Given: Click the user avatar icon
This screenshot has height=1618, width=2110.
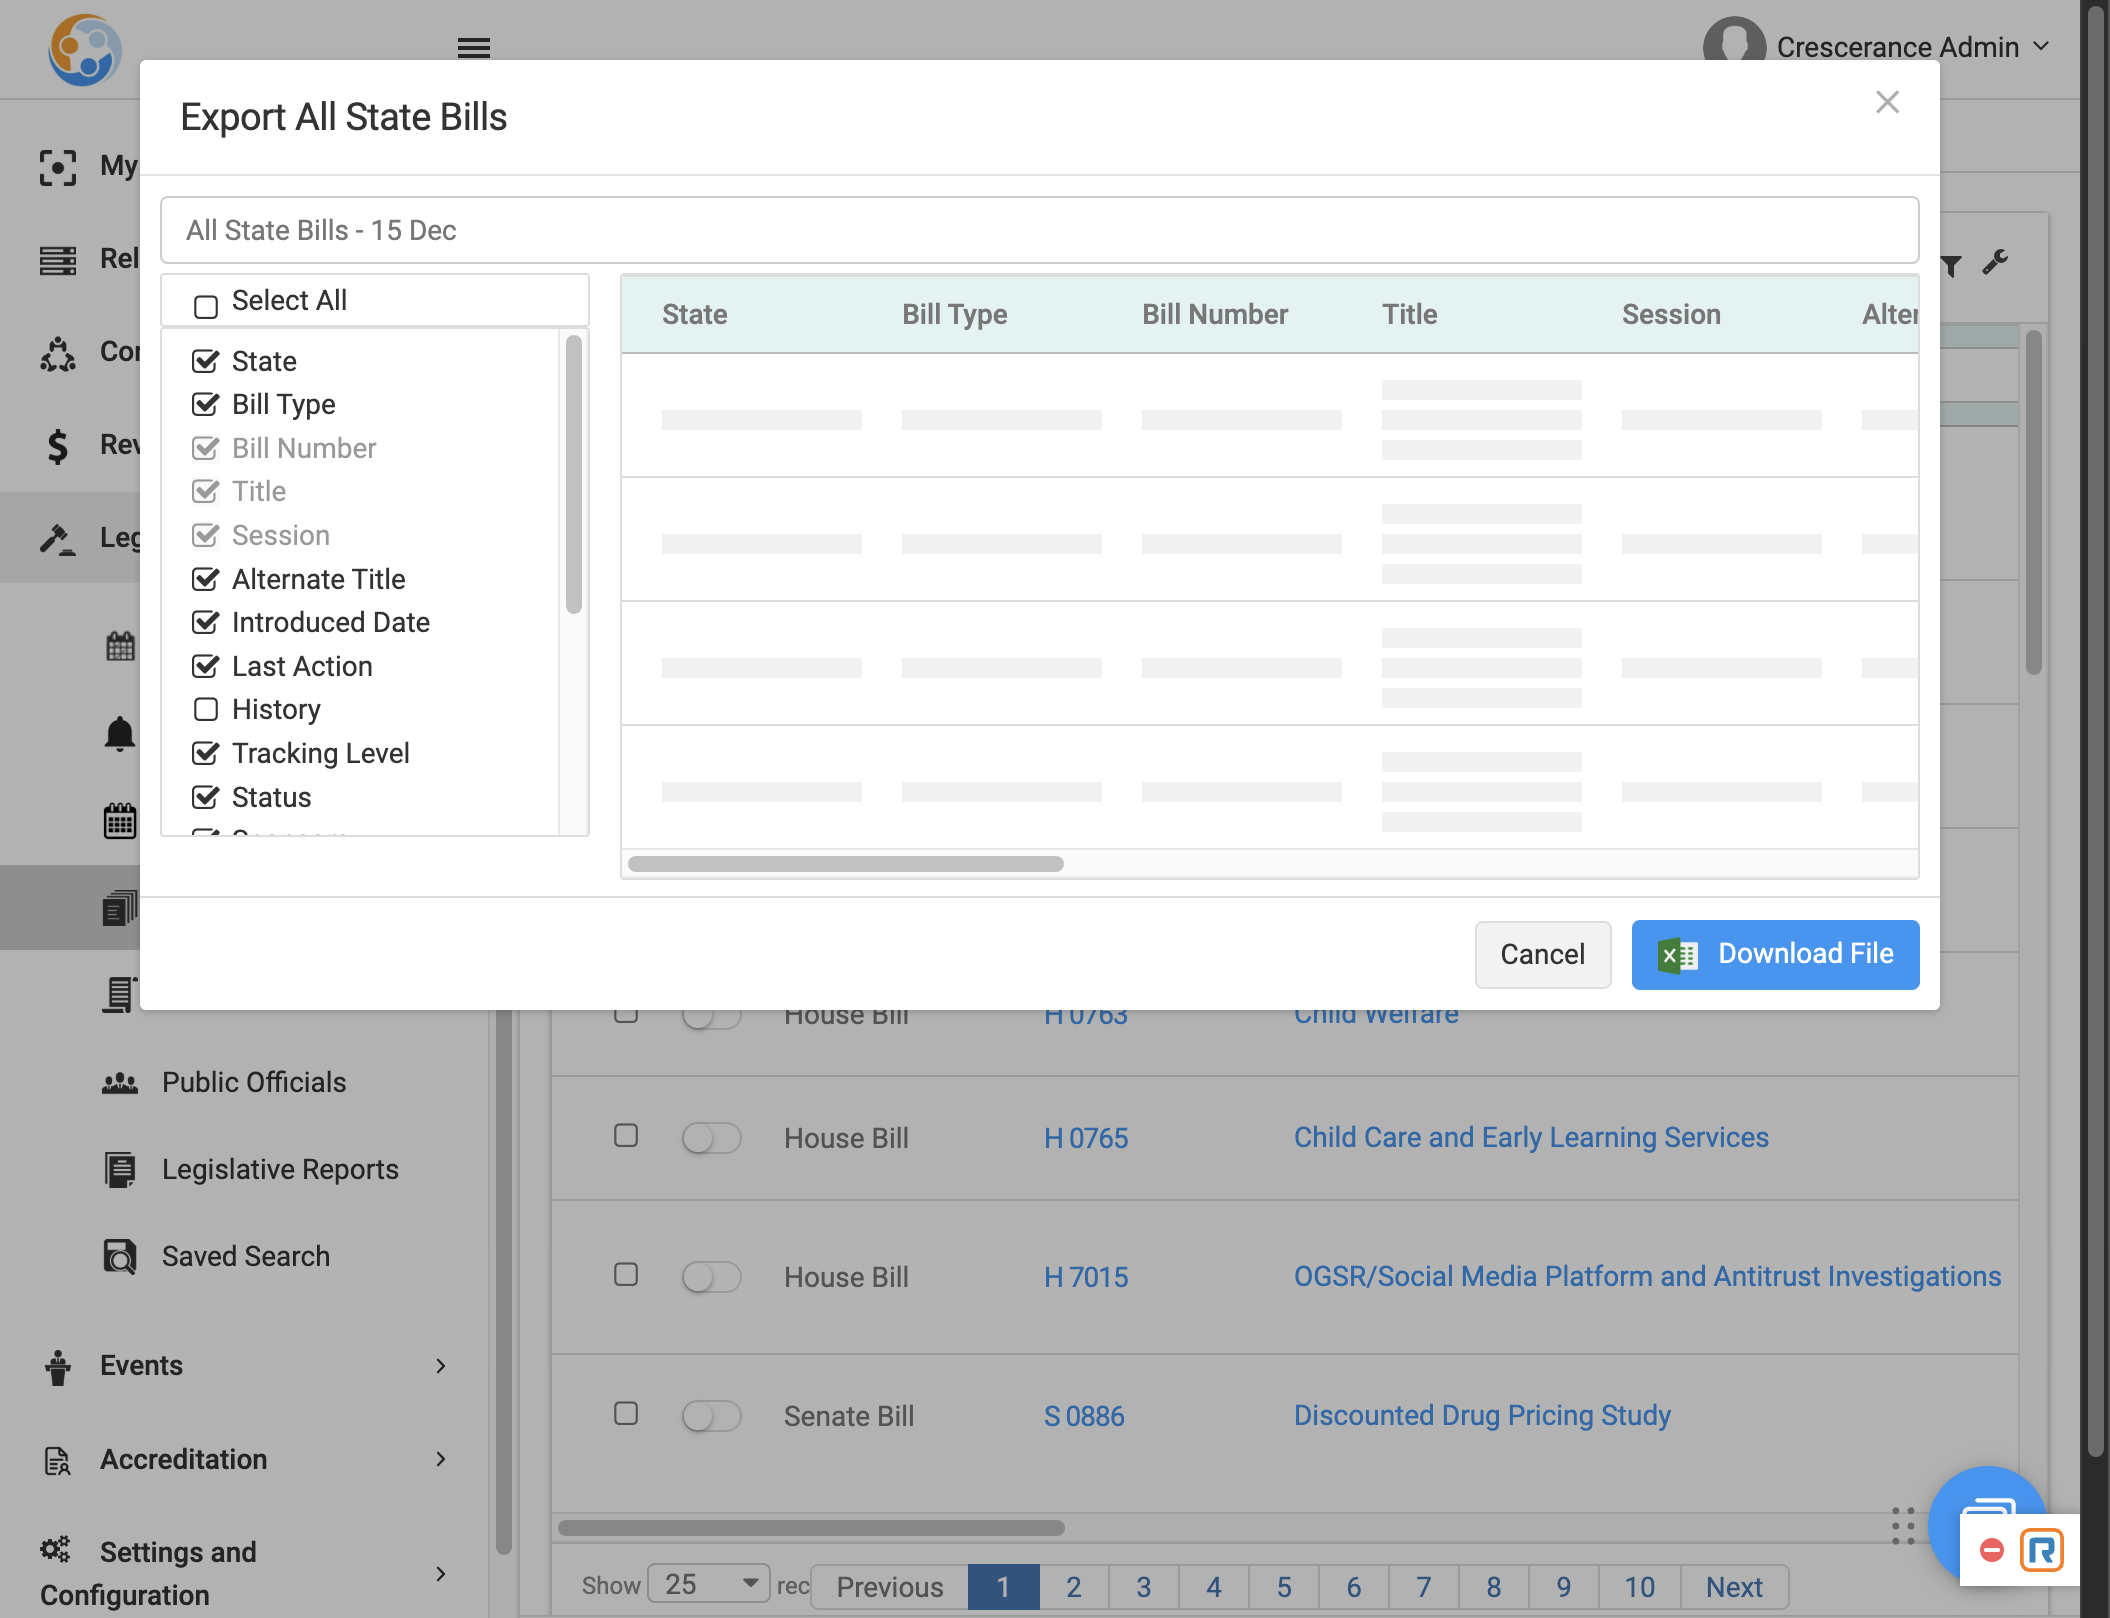Looking at the screenshot, I should [1735, 42].
